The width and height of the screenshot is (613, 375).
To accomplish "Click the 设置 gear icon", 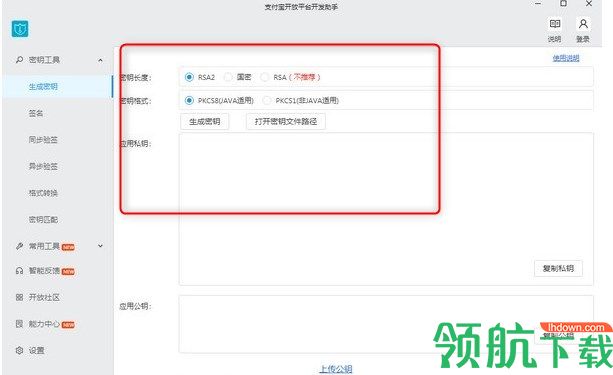I will coord(19,350).
